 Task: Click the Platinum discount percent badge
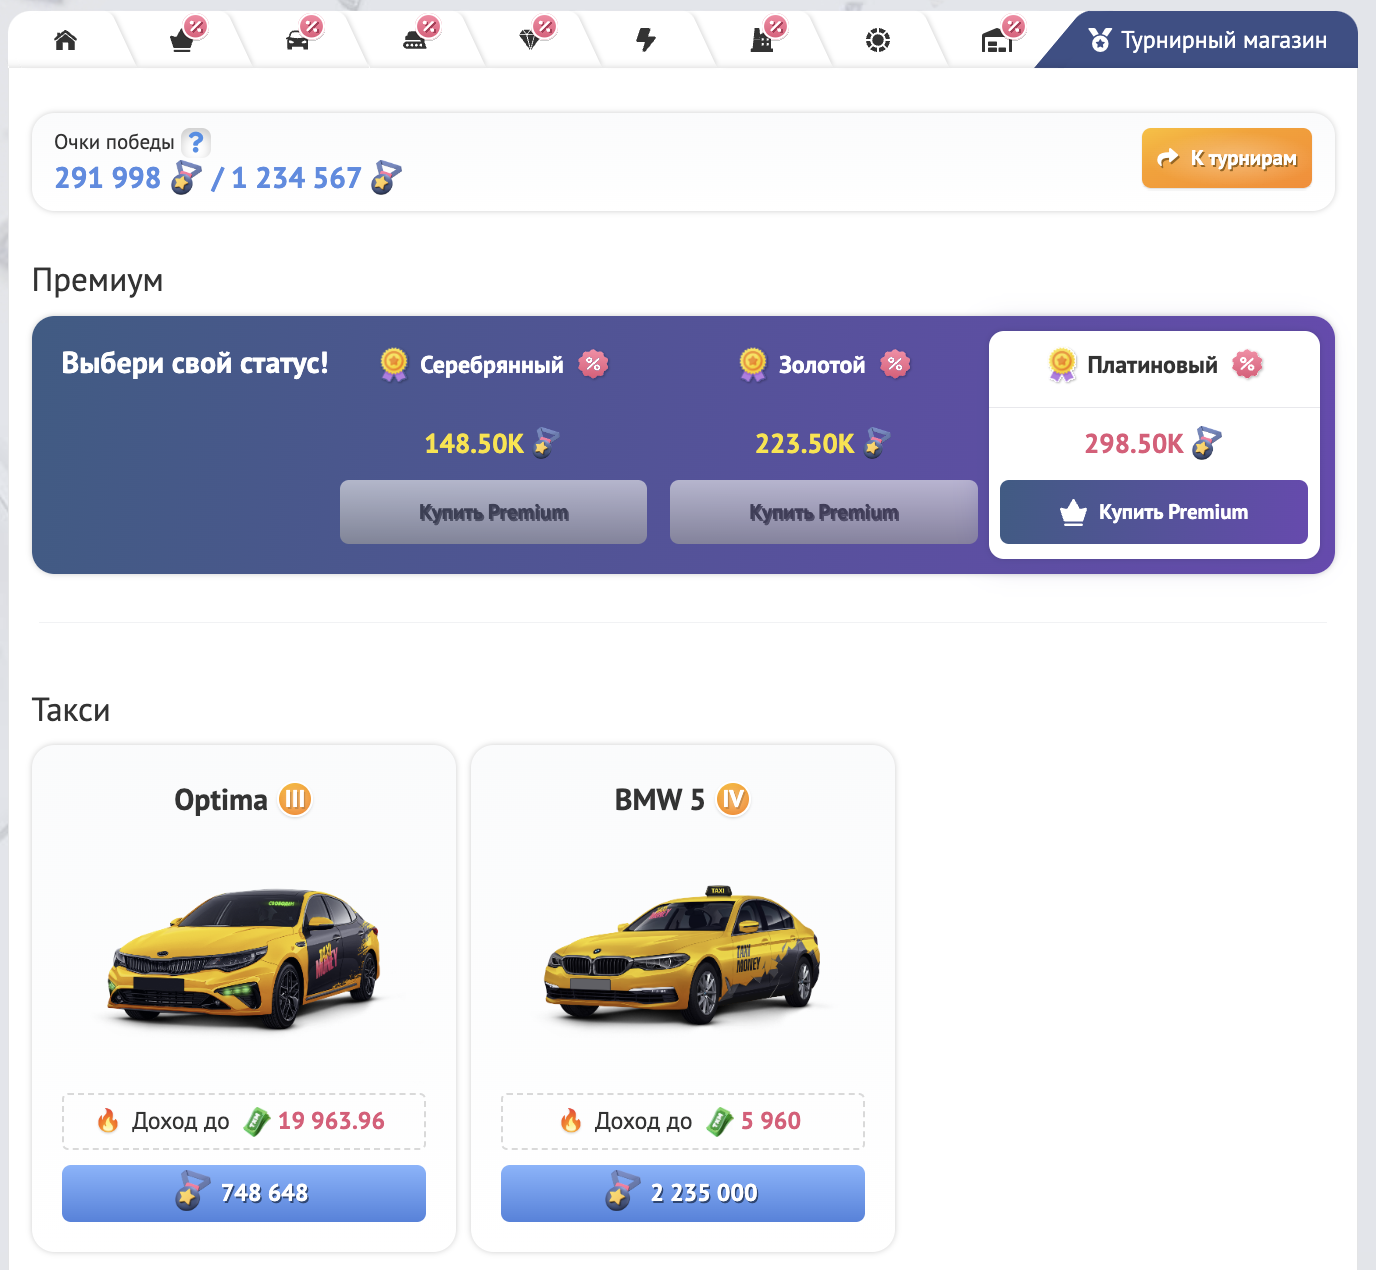pyautogui.click(x=1247, y=364)
